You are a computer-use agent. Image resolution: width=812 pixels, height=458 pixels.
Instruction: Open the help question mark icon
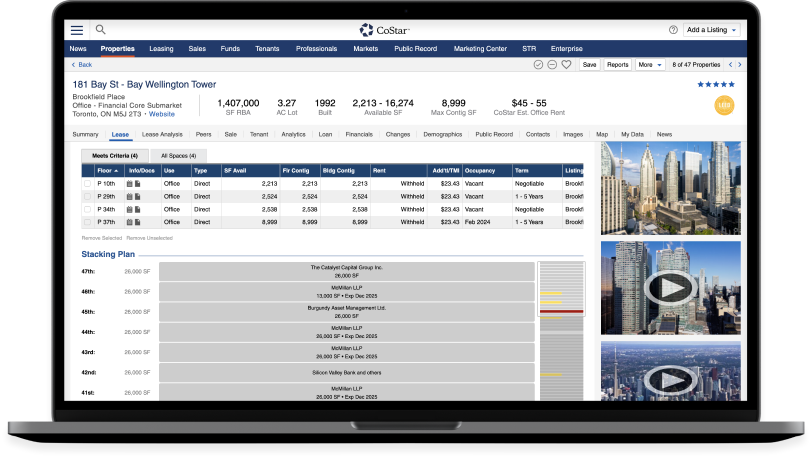click(x=673, y=30)
